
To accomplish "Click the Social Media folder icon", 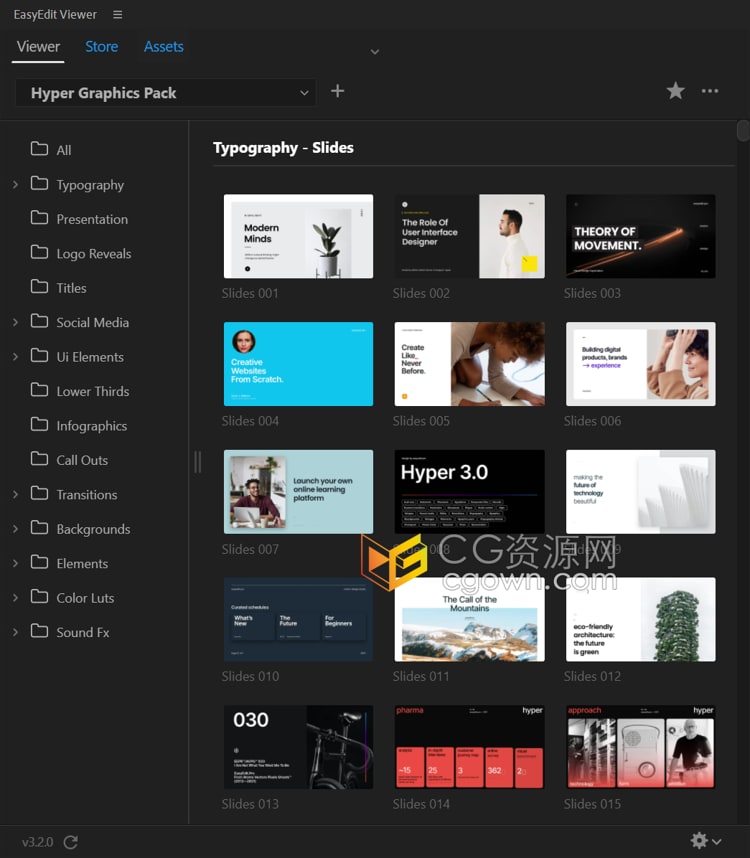I will (39, 321).
